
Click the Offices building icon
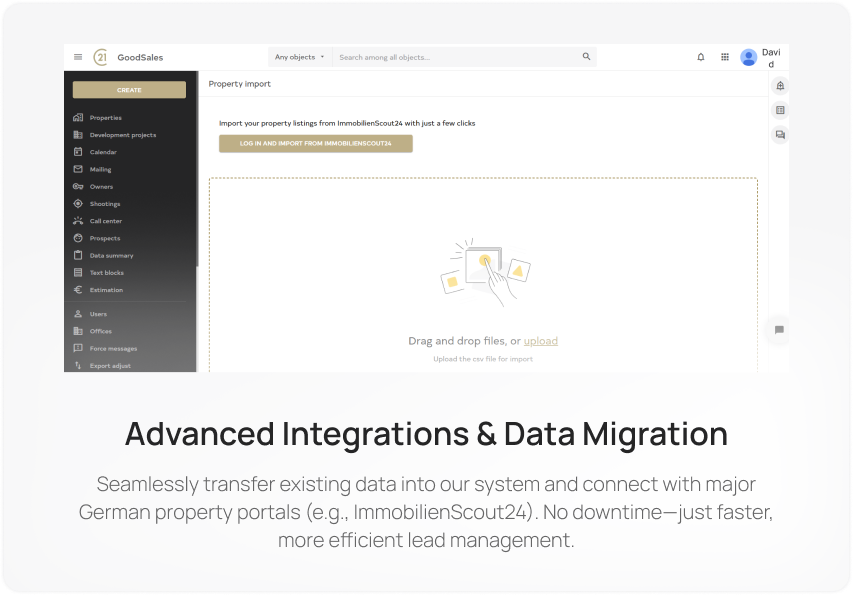[78, 331]
